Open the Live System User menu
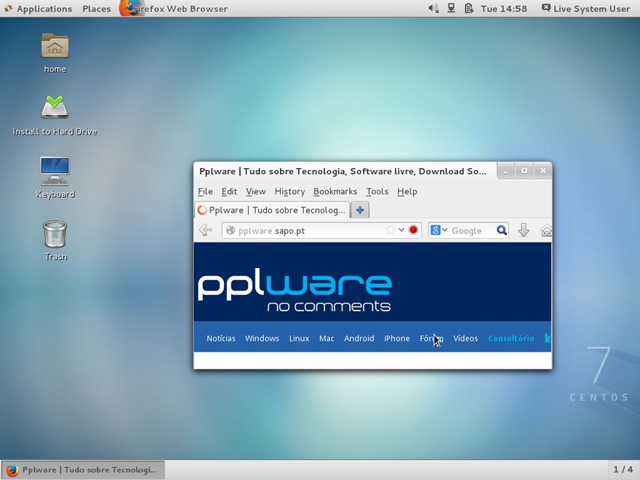 click(586, 9)
